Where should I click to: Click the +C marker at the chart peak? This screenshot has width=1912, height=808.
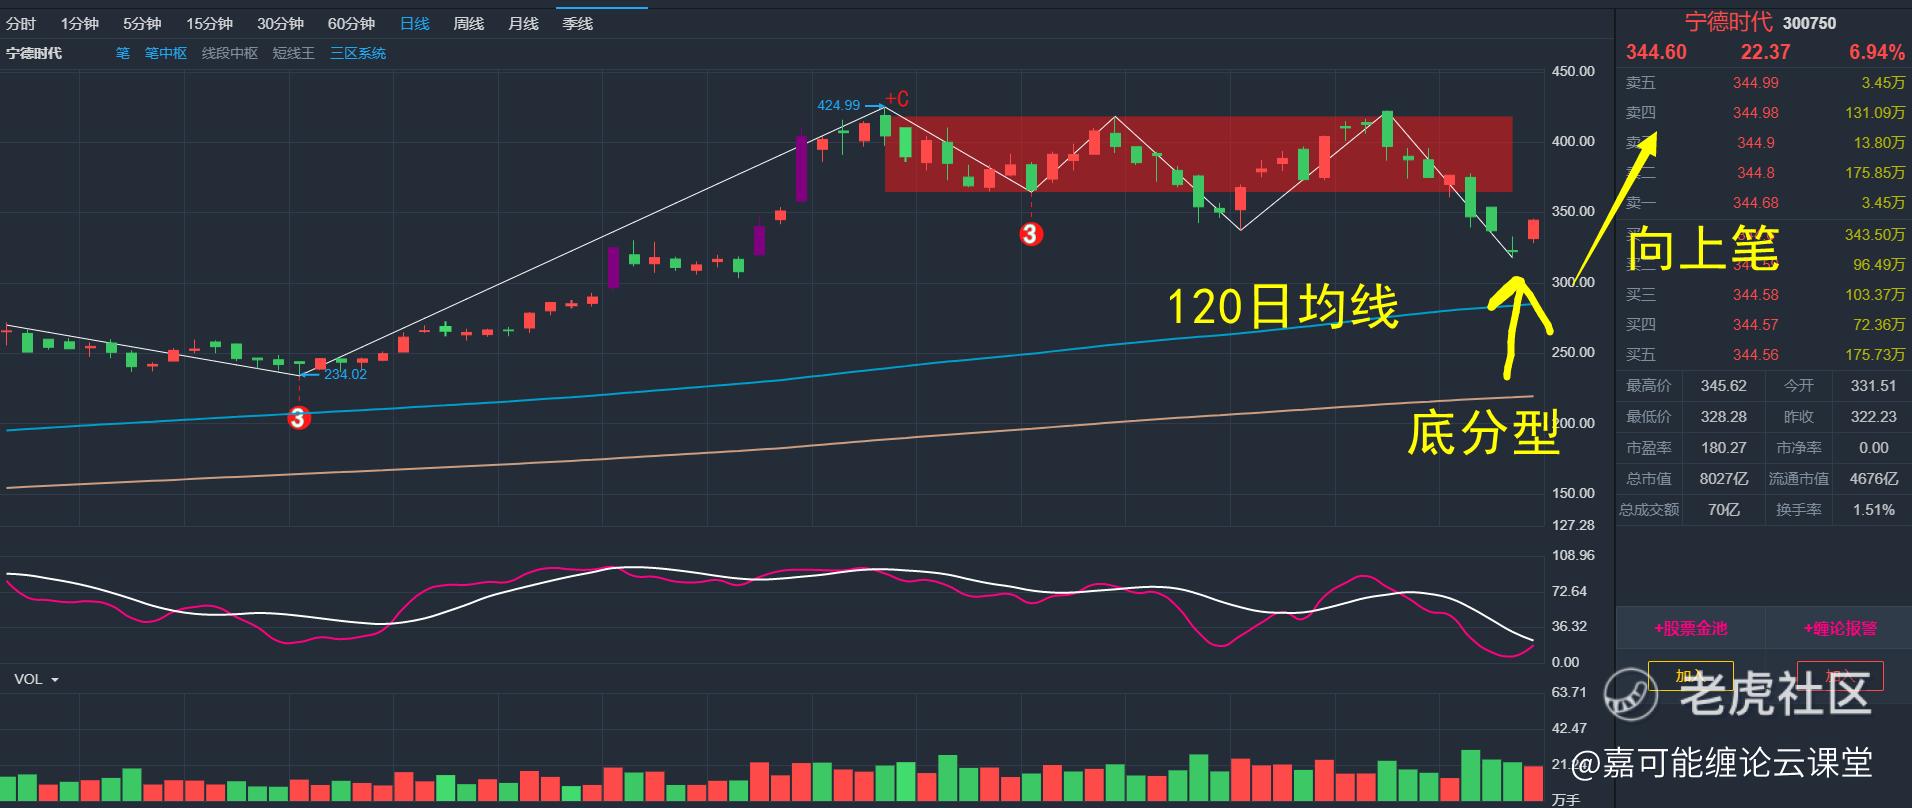(897, 99)
